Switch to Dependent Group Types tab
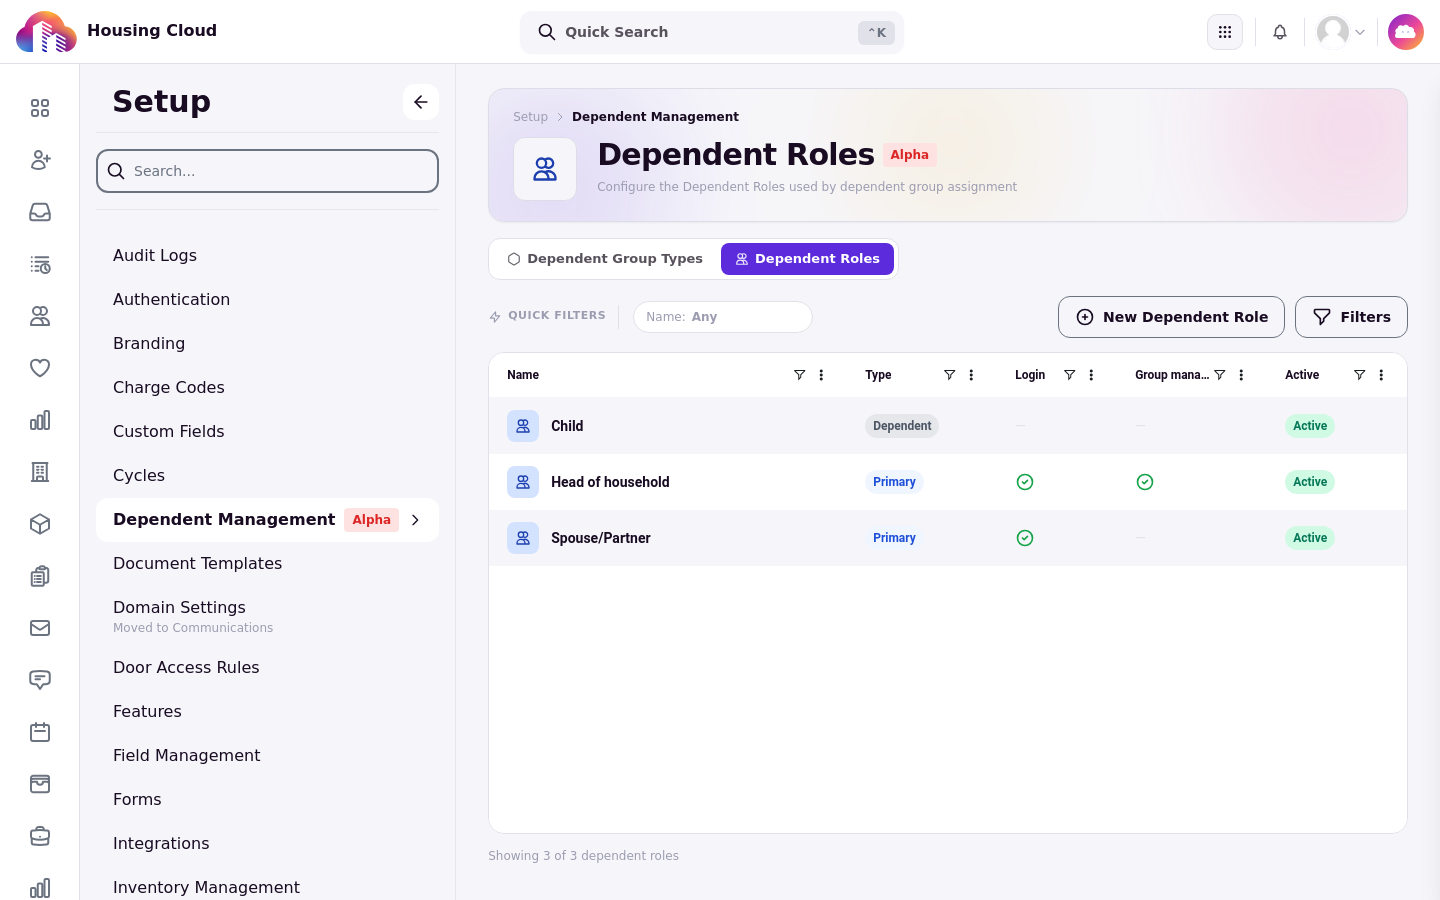The image size is (1440, 900). tap(605, 259)
